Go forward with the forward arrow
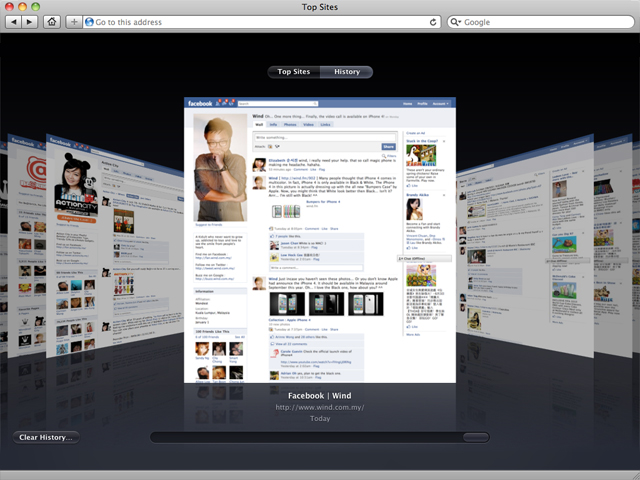 [30, 22]
